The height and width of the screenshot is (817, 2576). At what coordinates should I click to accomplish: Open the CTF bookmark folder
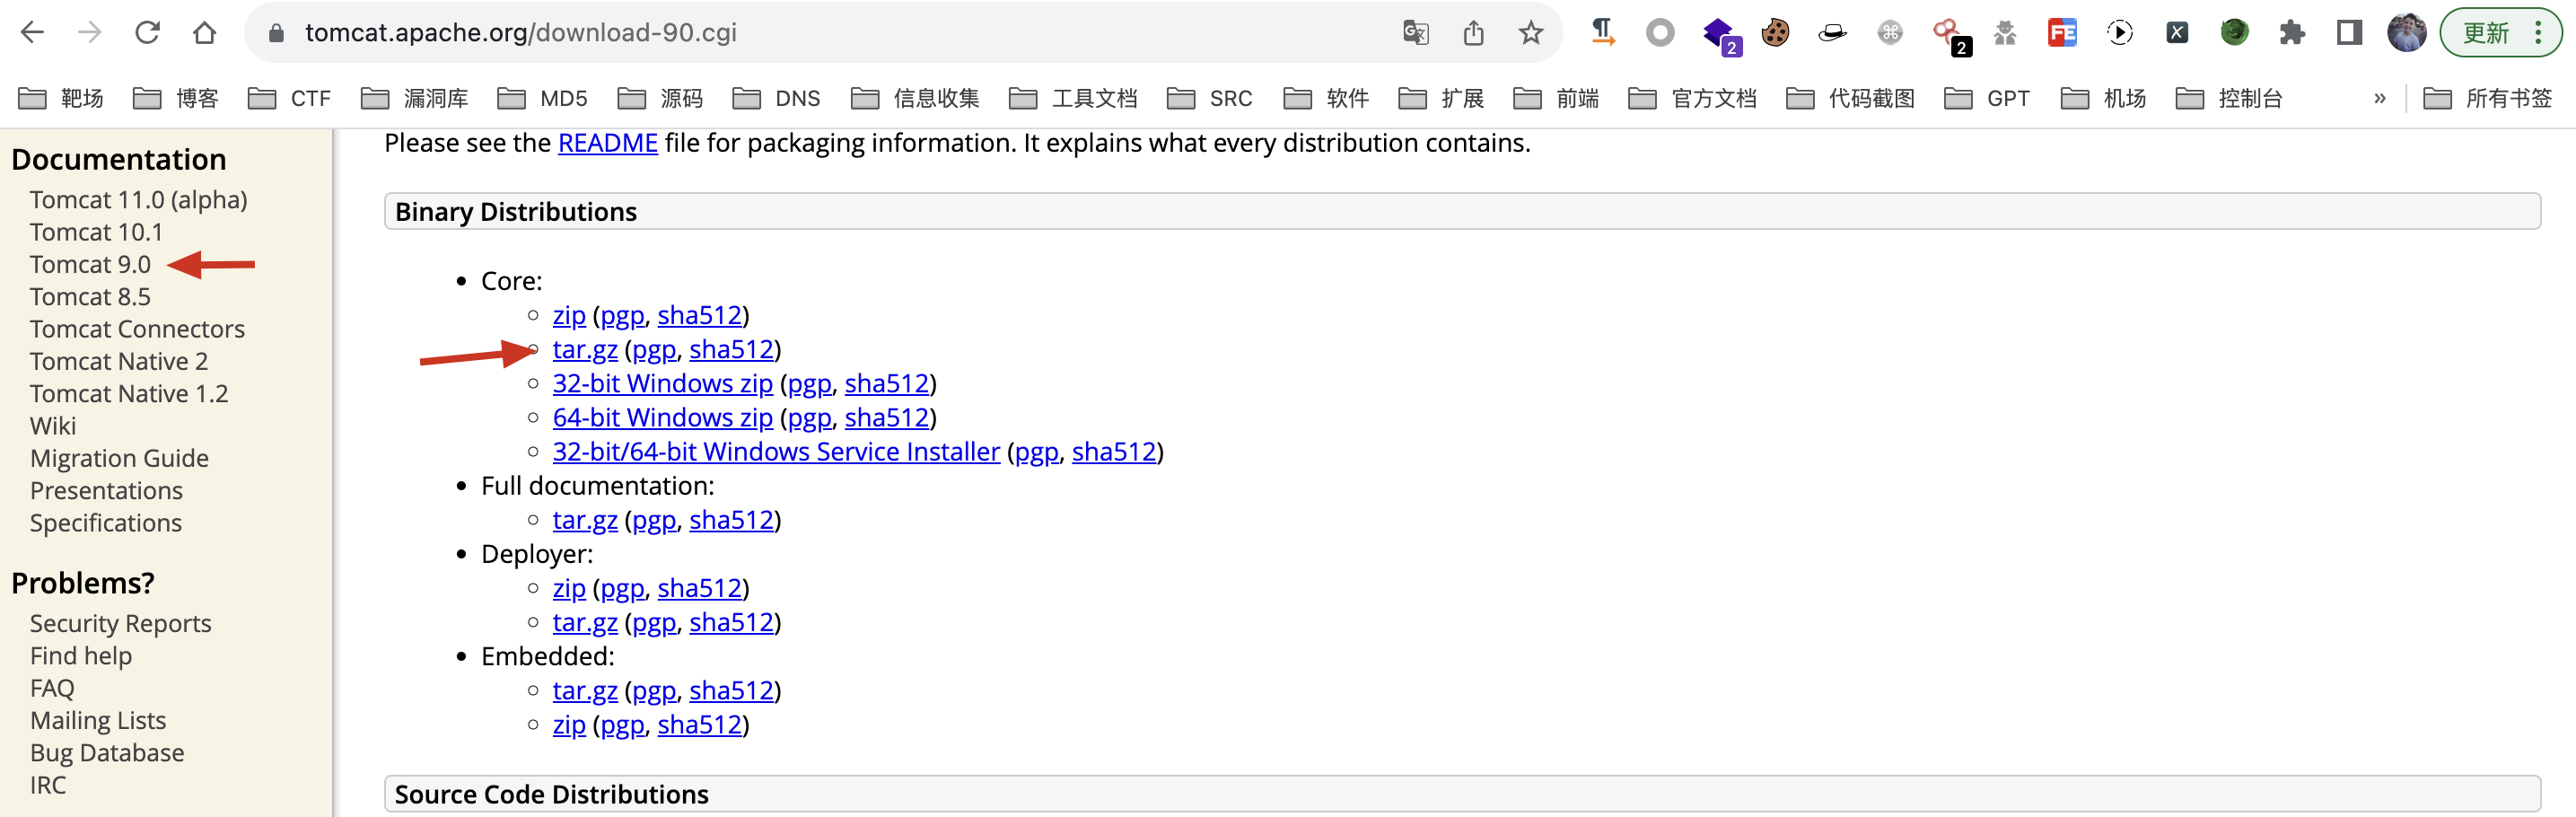[290, 98]
